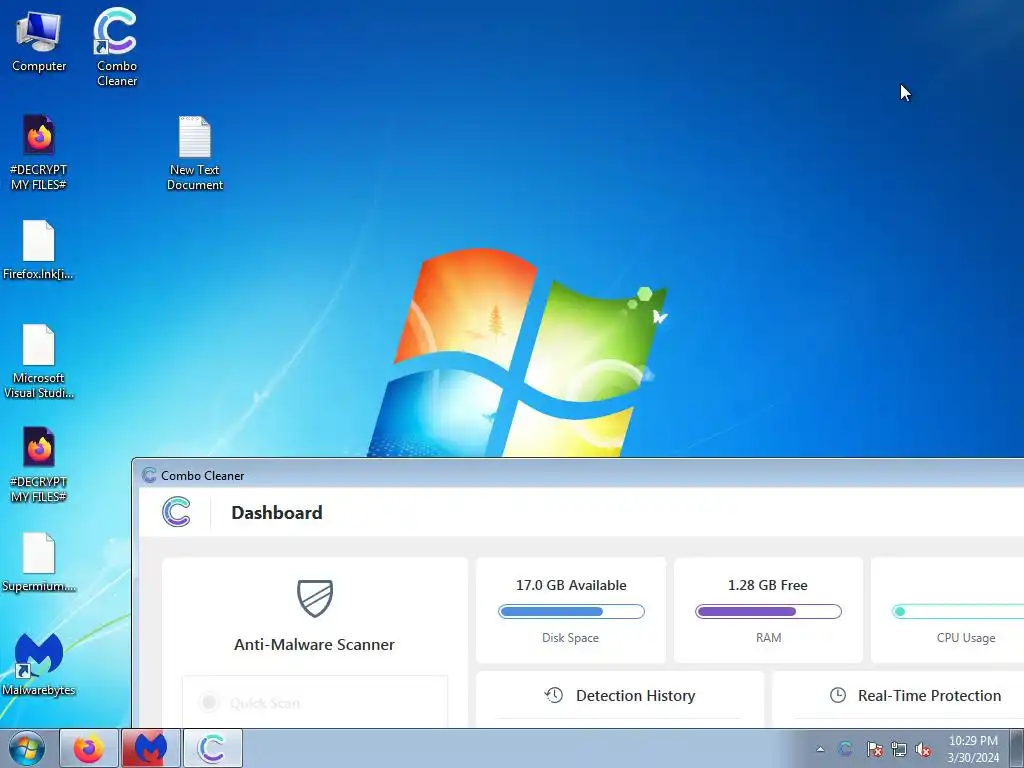Open the Combo Cleaner desktop shortcut
1024x768 pixels.
[116, 47]
